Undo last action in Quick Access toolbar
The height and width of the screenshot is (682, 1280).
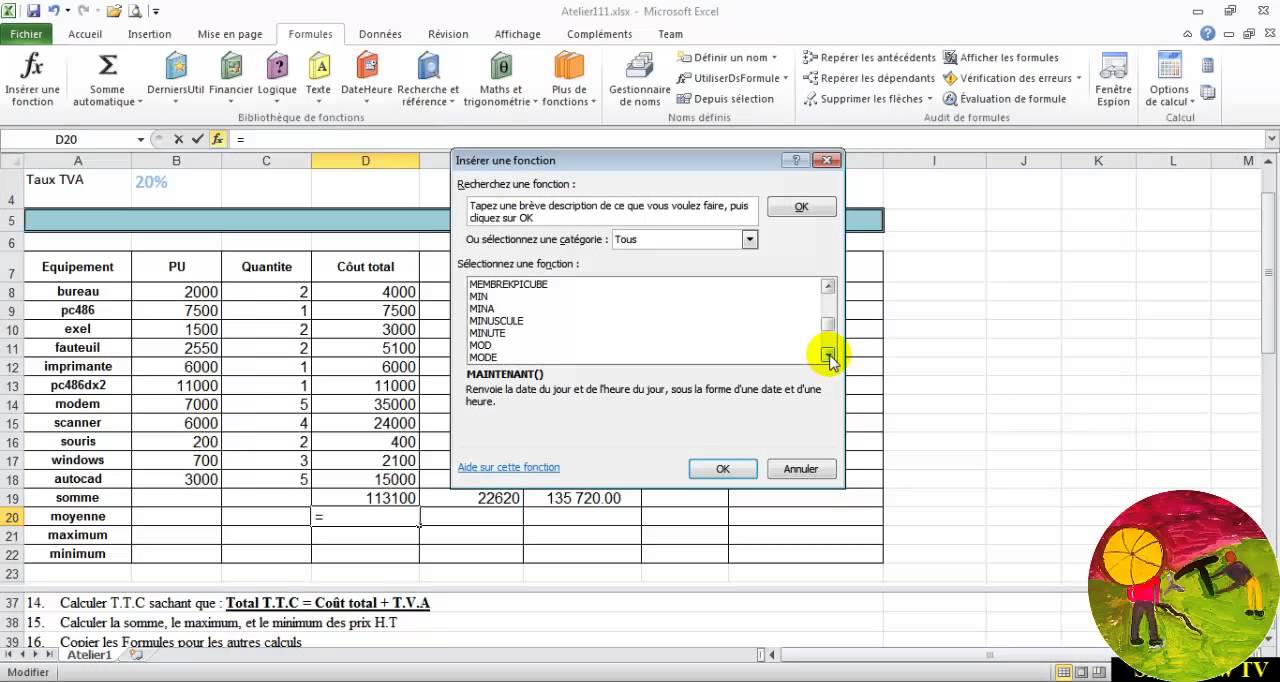tap(54, 11)
